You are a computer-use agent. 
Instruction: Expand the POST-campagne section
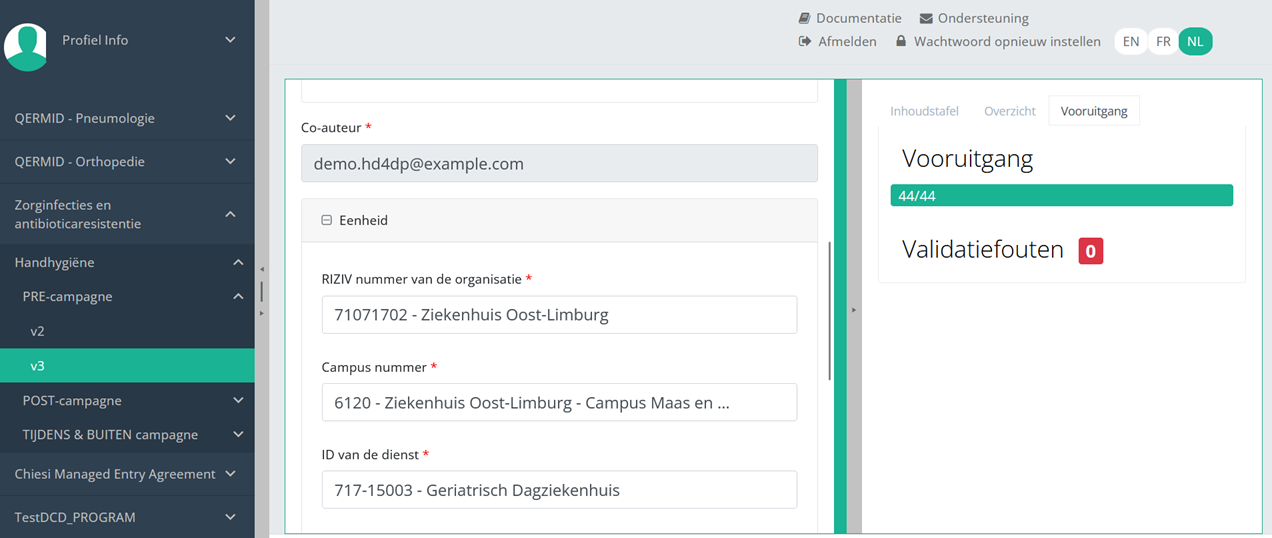pyautogui.click(x=127, y=400)
